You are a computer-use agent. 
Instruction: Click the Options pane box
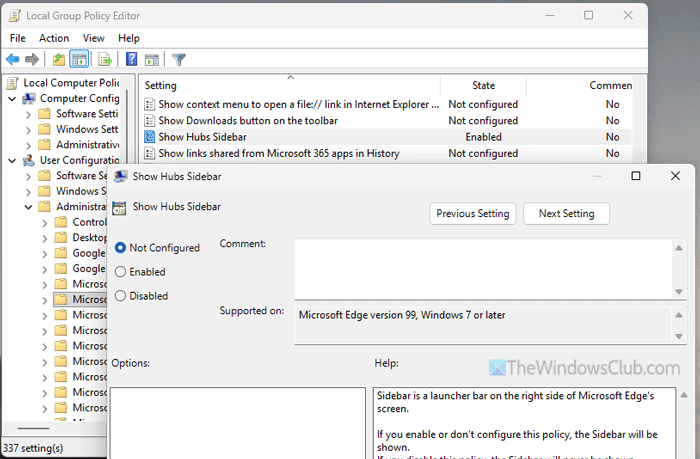(238, 423)
